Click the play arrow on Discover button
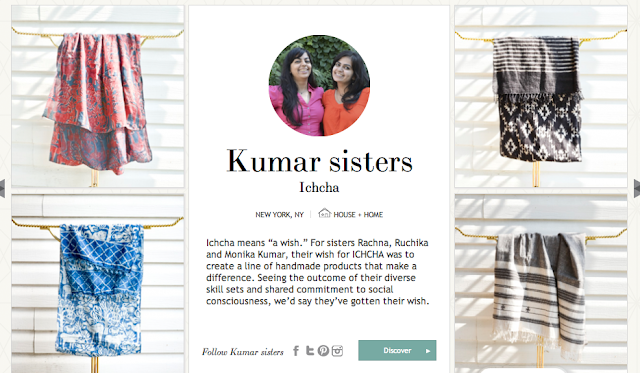Screen dimensions: 640x373 (428, 351)
